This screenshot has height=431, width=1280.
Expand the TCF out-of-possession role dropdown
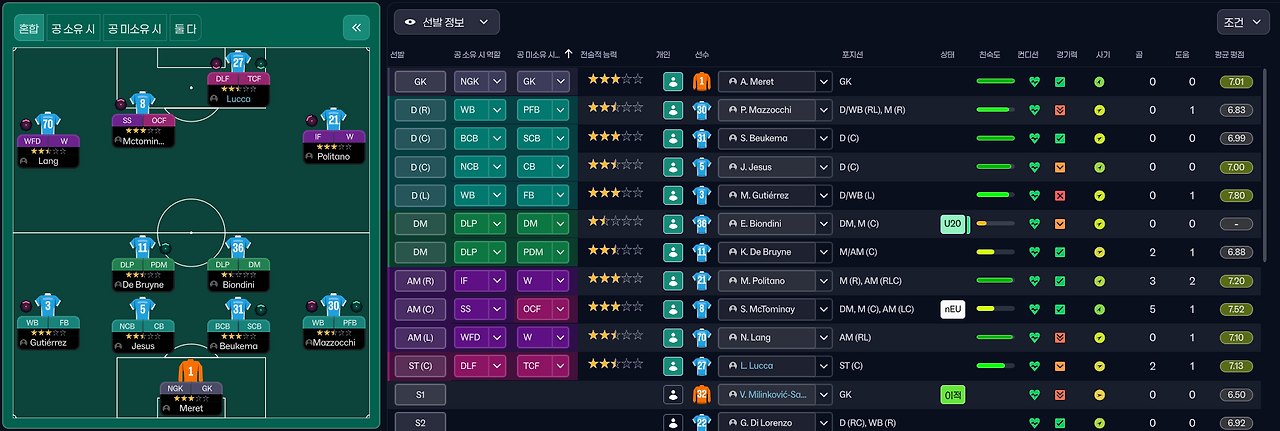[560, 366]
